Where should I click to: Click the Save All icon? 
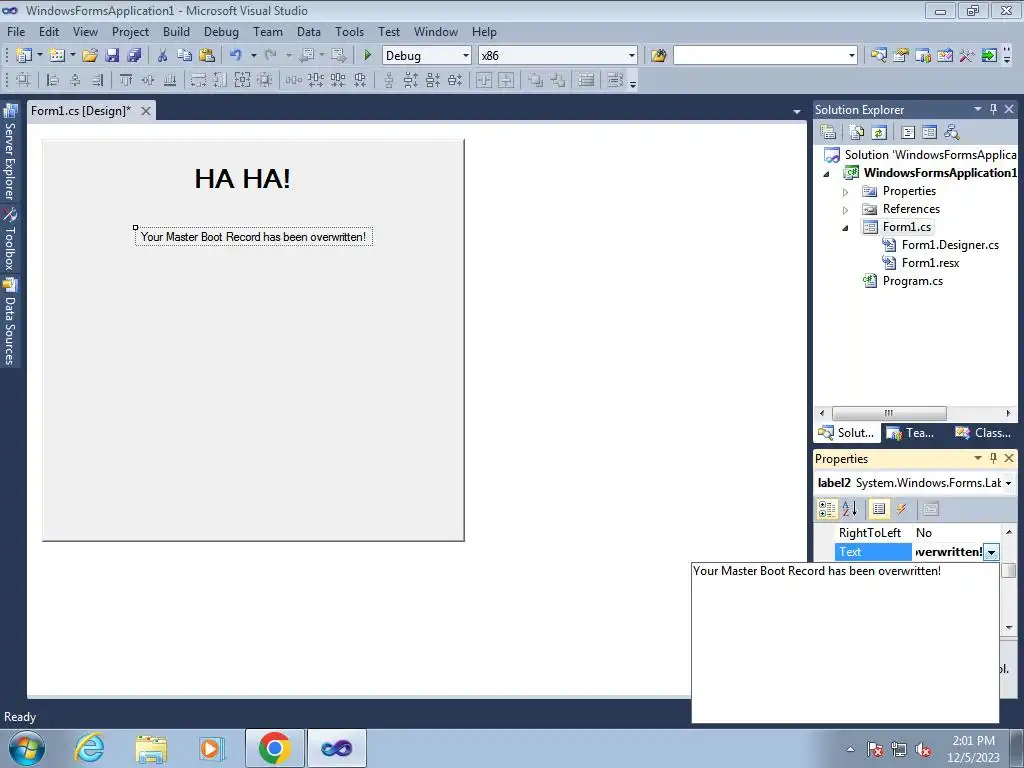134,56
